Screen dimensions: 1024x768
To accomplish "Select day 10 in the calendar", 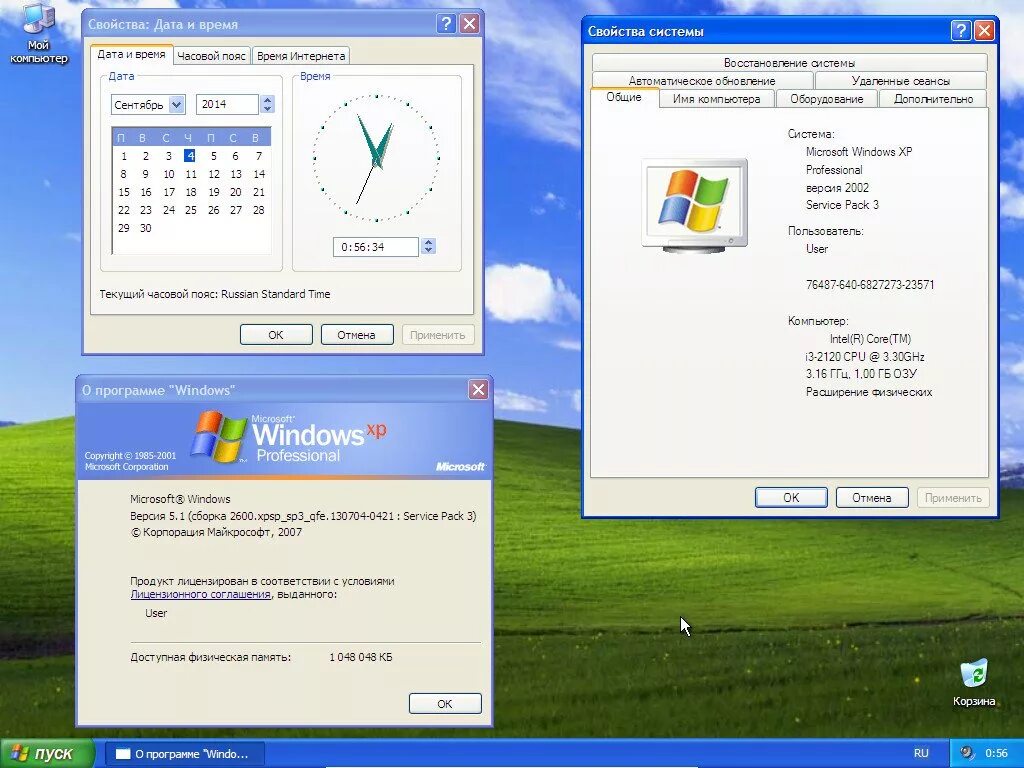I will (x=168, y=174).
